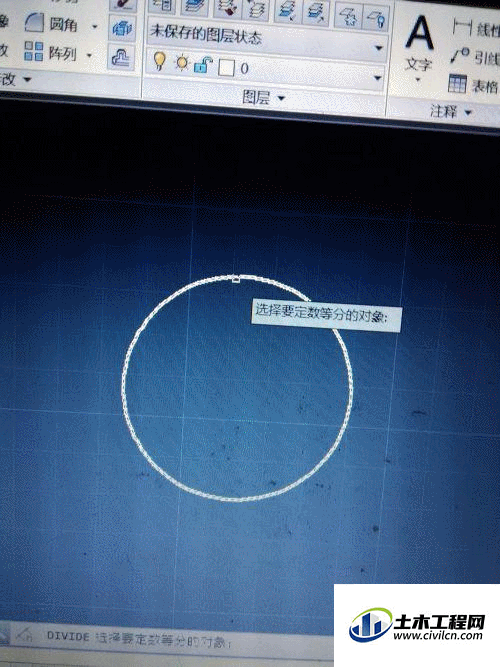Expand the 修改 panel arrow
This screenshot has width=500, height=667.
27,79
